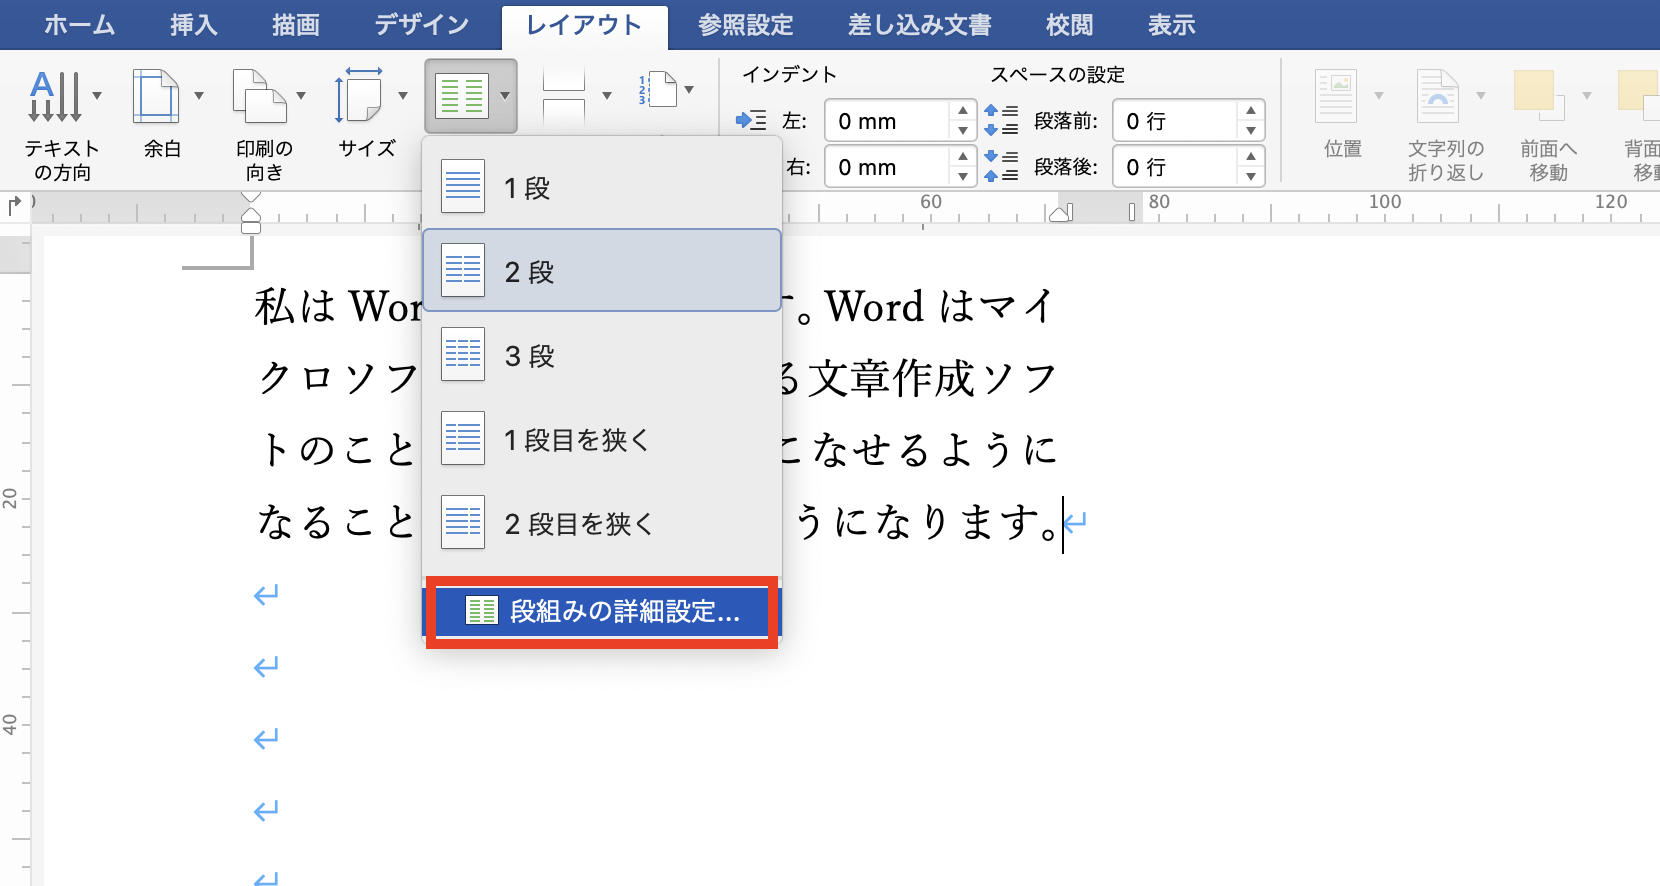This screenshot has width=1660, height=886.
Task: Click the first-line indent marker on ruler
Action: point(251,199)
